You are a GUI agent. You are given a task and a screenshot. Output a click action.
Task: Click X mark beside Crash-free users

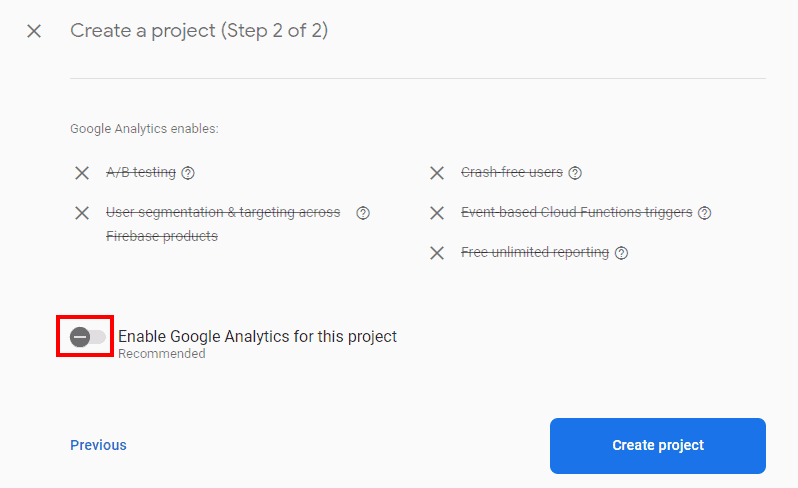(437, 173)
